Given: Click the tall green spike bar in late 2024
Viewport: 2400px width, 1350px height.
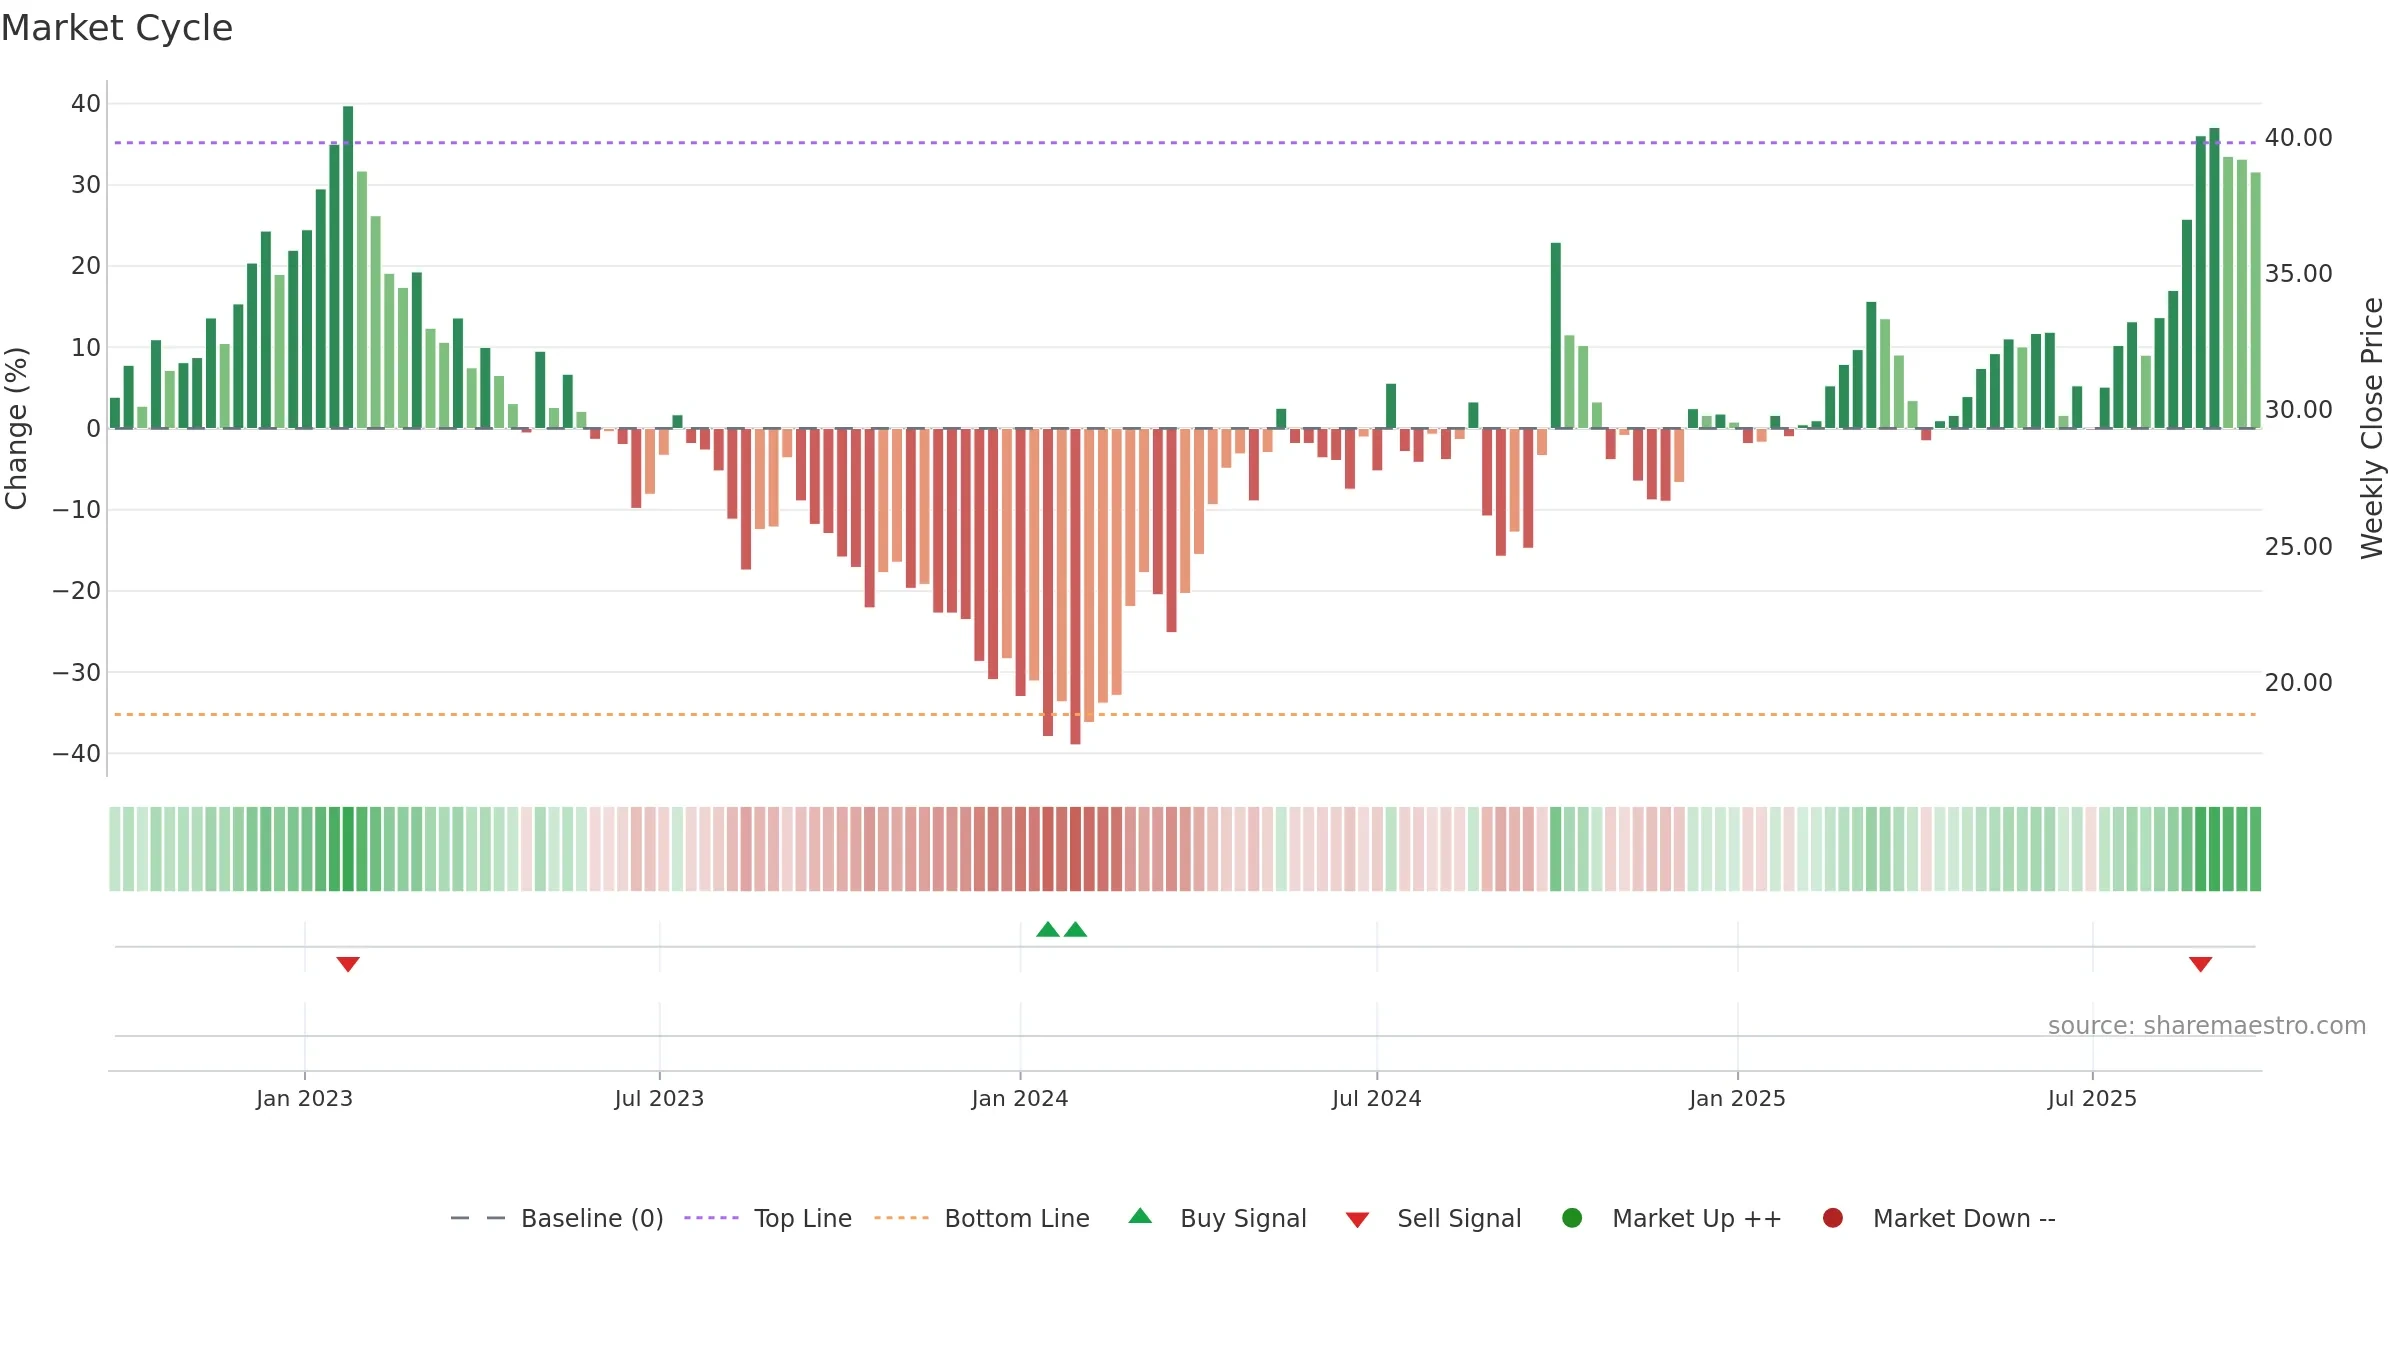Looking at the screenshot, I should coord(1556,335).
